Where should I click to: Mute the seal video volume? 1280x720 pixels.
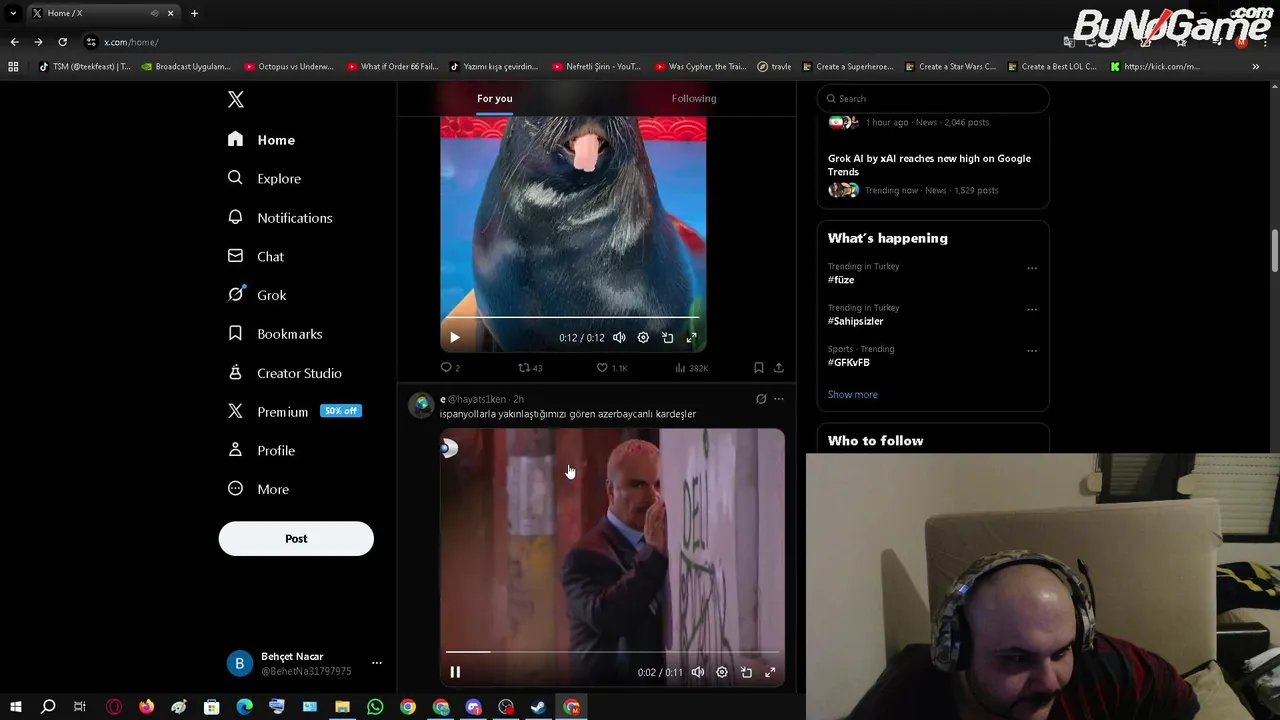619,338
